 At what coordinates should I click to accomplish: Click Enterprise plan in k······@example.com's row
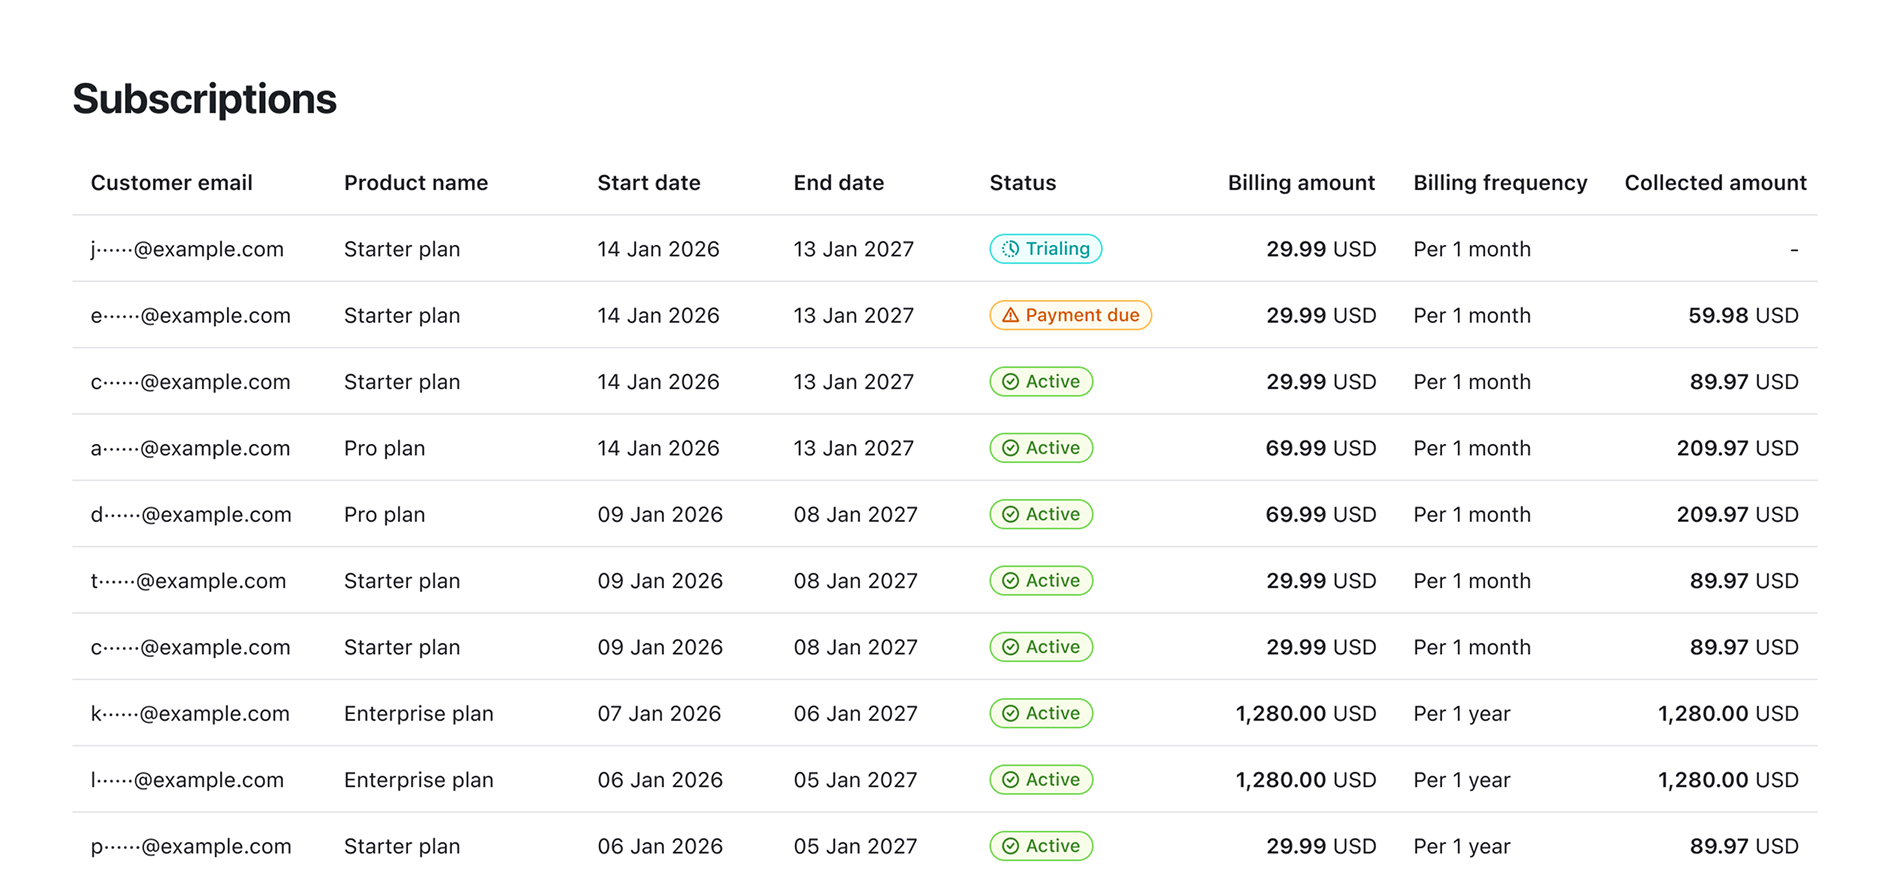[418, 713]
